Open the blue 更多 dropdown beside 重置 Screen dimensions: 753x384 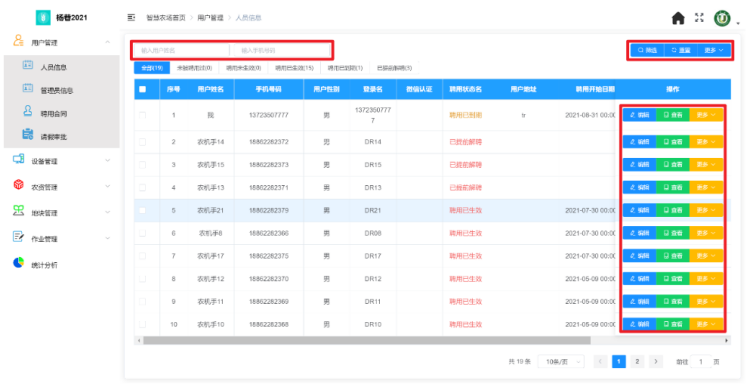(714, 50)
